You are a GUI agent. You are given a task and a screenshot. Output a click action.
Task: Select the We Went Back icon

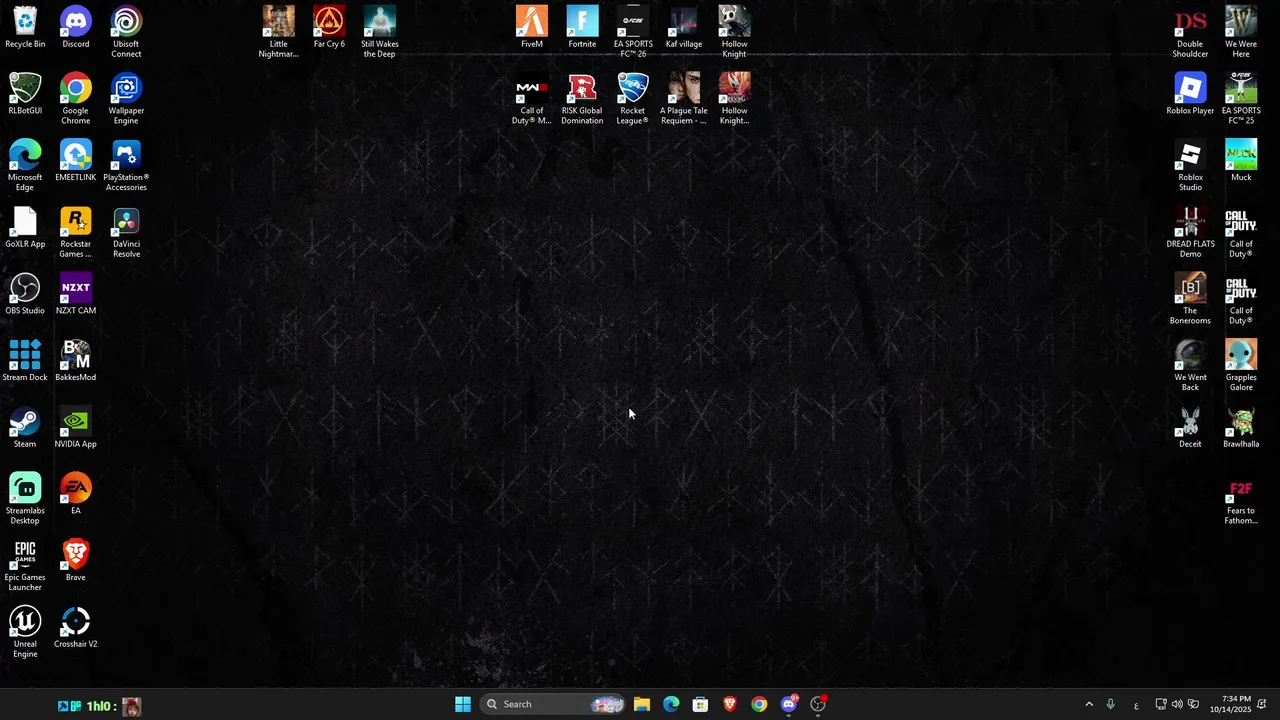[x=1190, y=366]
